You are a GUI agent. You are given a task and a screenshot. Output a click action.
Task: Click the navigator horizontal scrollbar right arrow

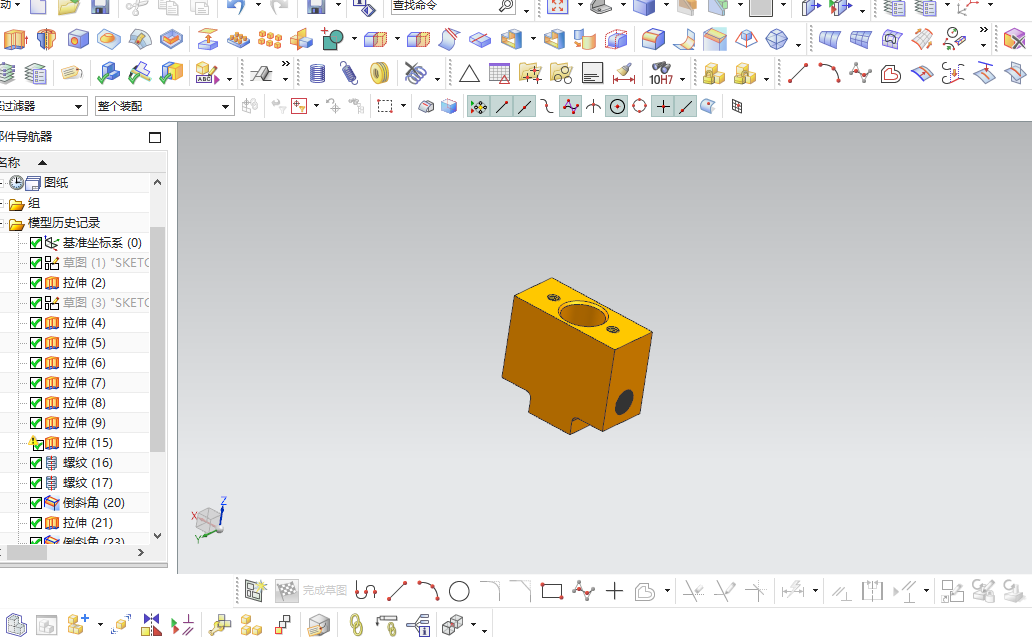141,553
